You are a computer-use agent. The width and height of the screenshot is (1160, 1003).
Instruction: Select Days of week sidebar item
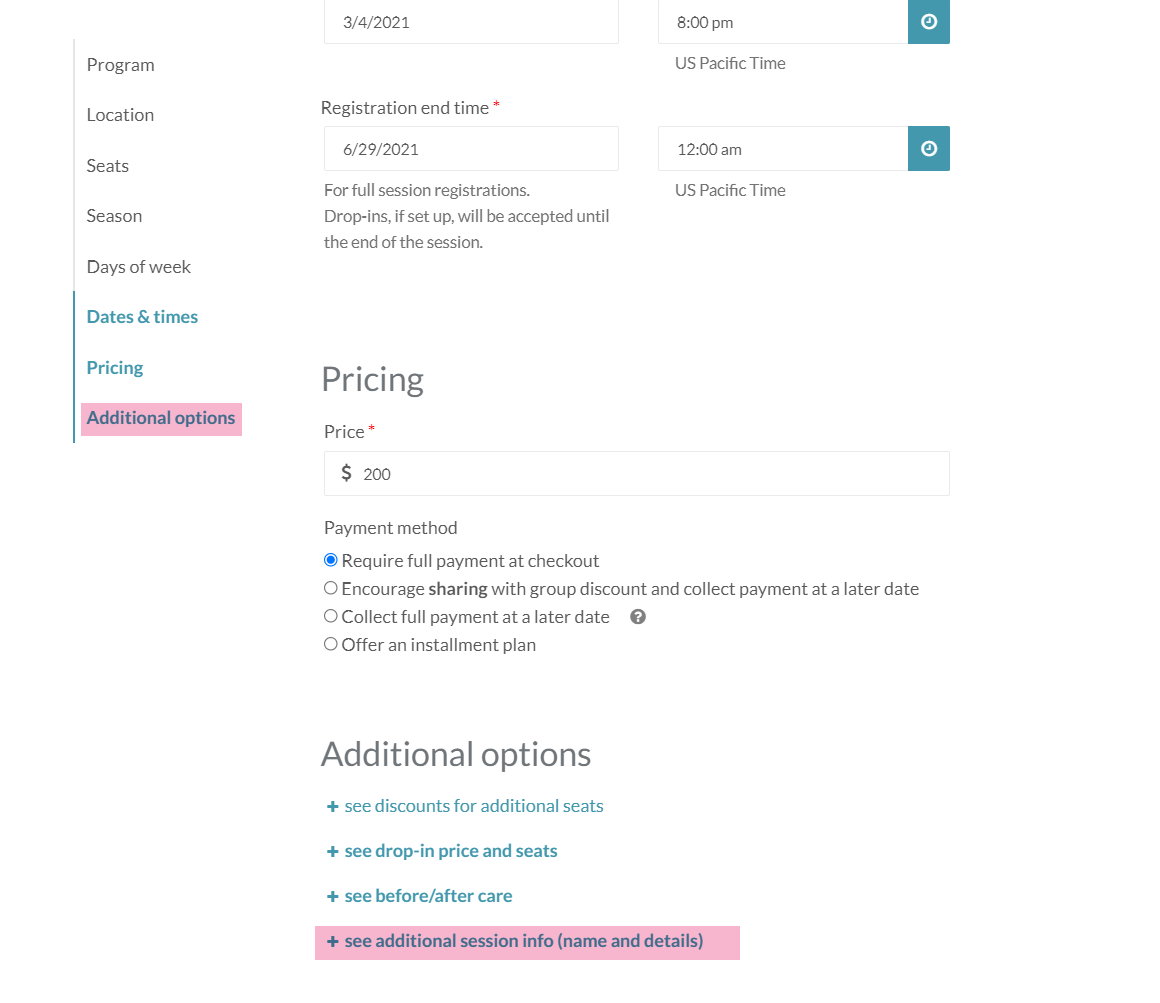(139, 267)
